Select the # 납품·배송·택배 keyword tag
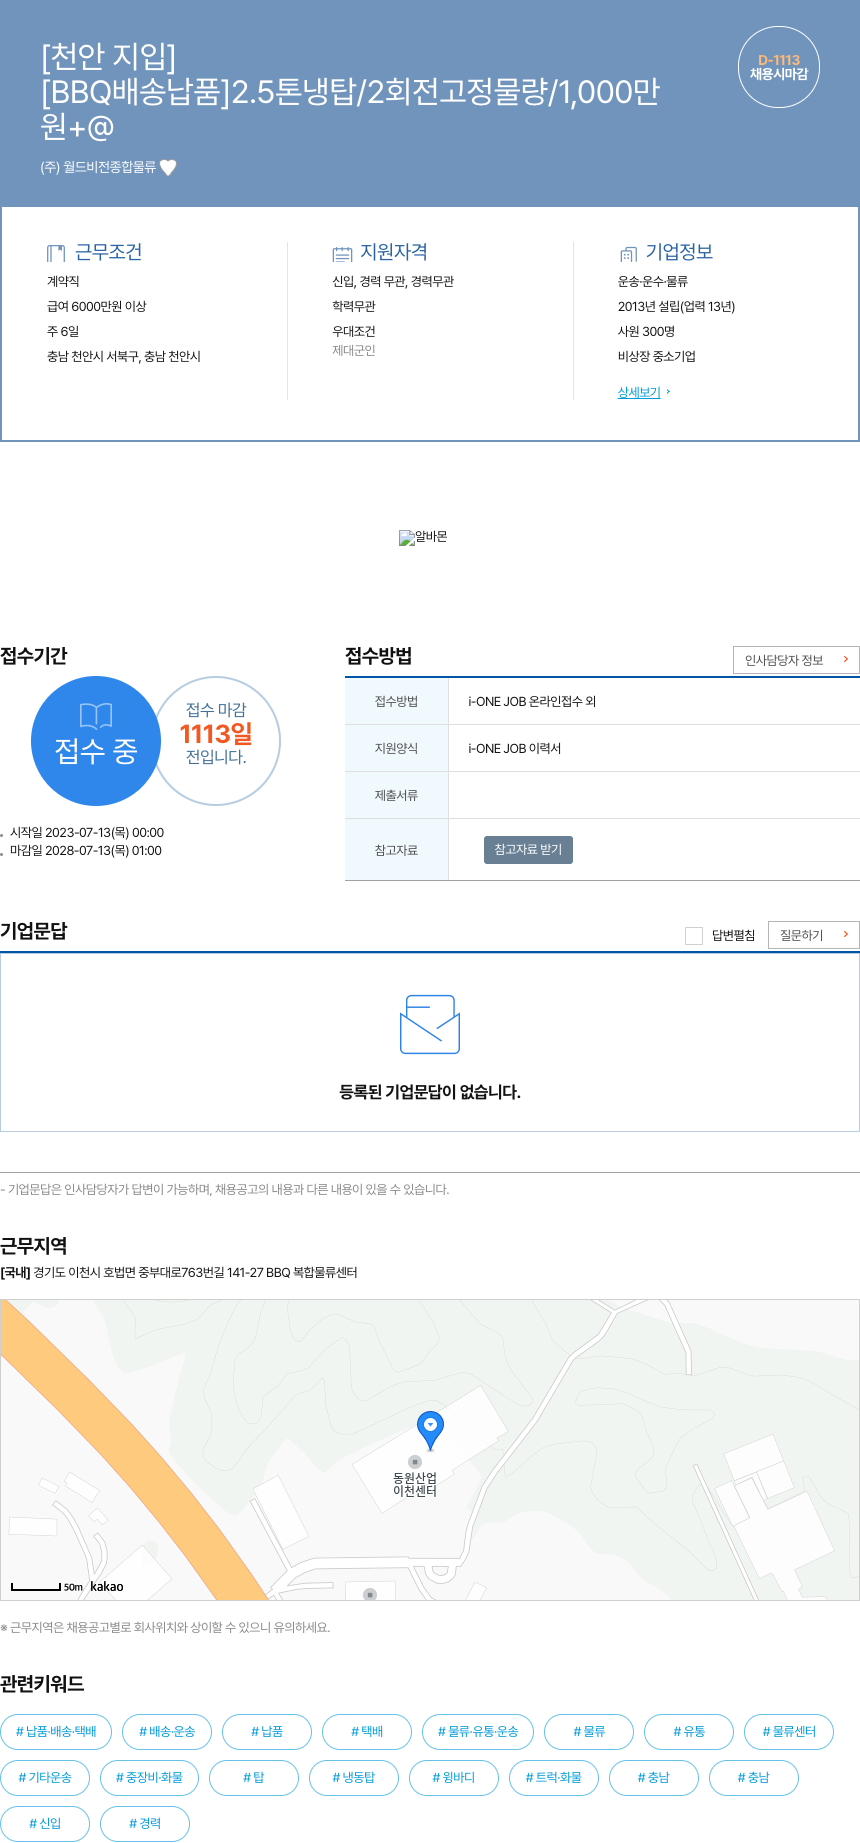 click(56, 1731)
